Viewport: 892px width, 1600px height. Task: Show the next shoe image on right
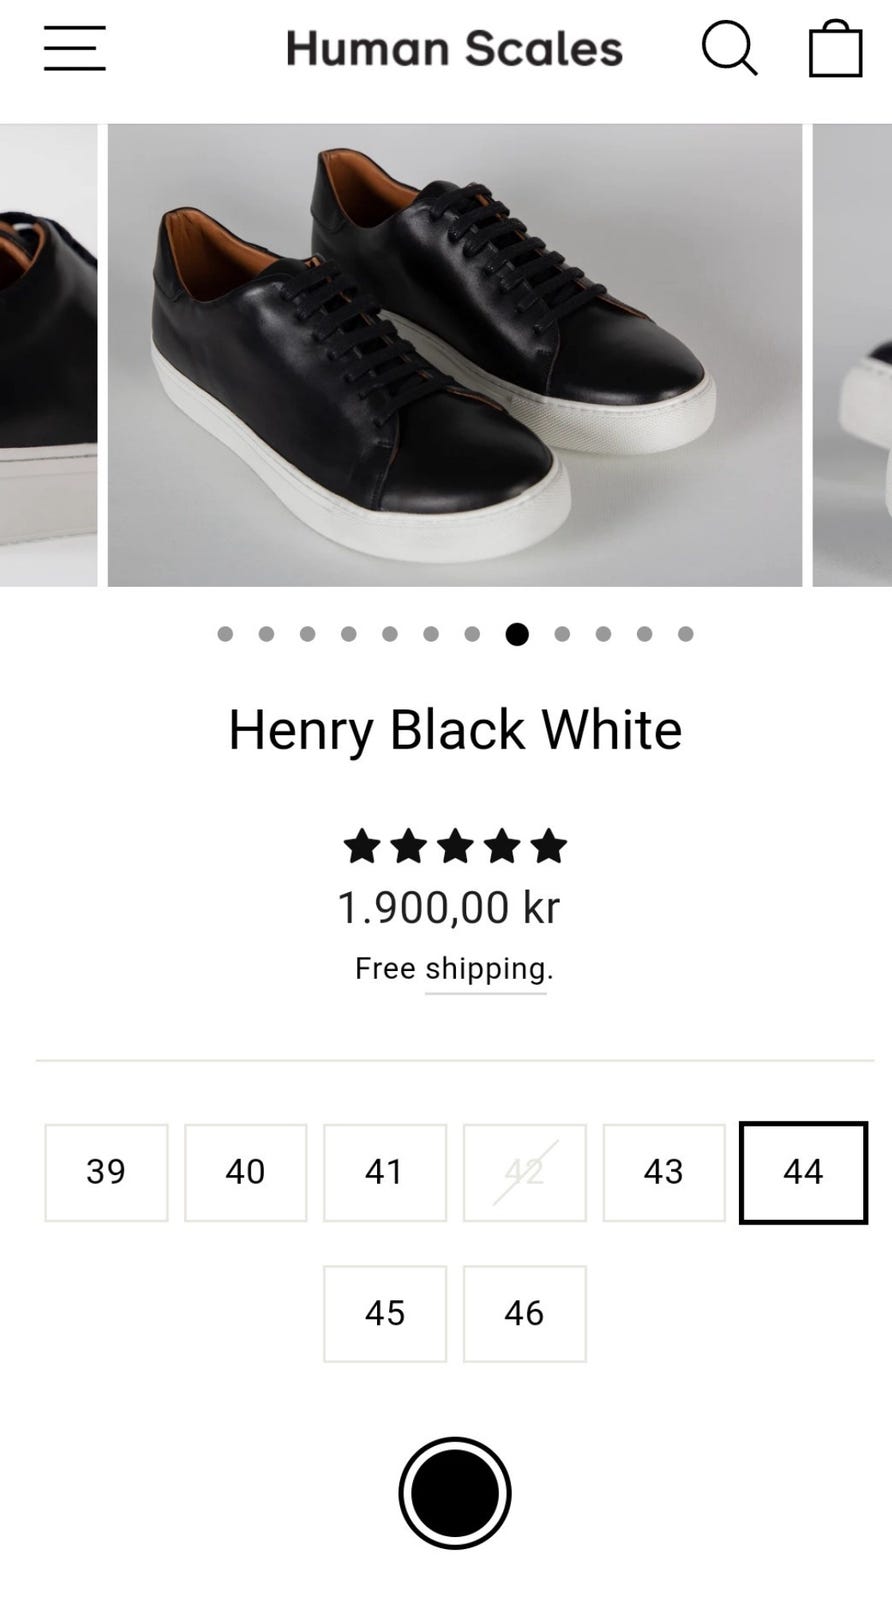pos(852,355)
